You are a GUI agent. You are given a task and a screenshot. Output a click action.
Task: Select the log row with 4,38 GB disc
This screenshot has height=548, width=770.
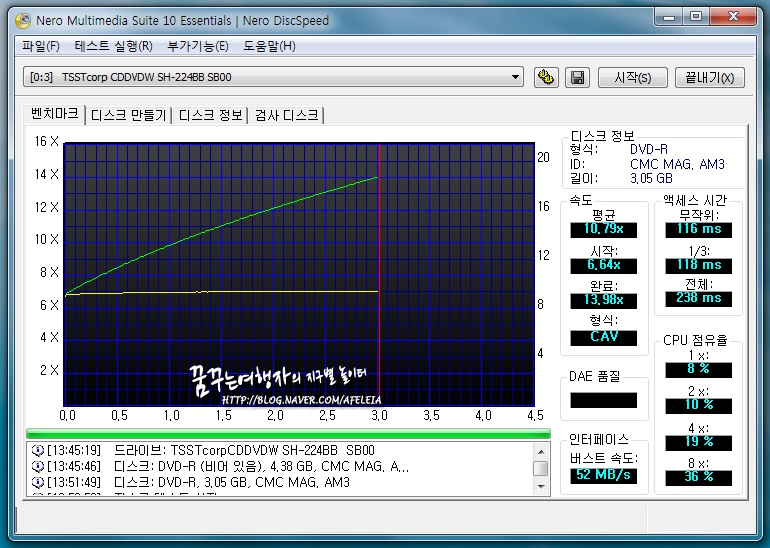click(x=280, y=466)
